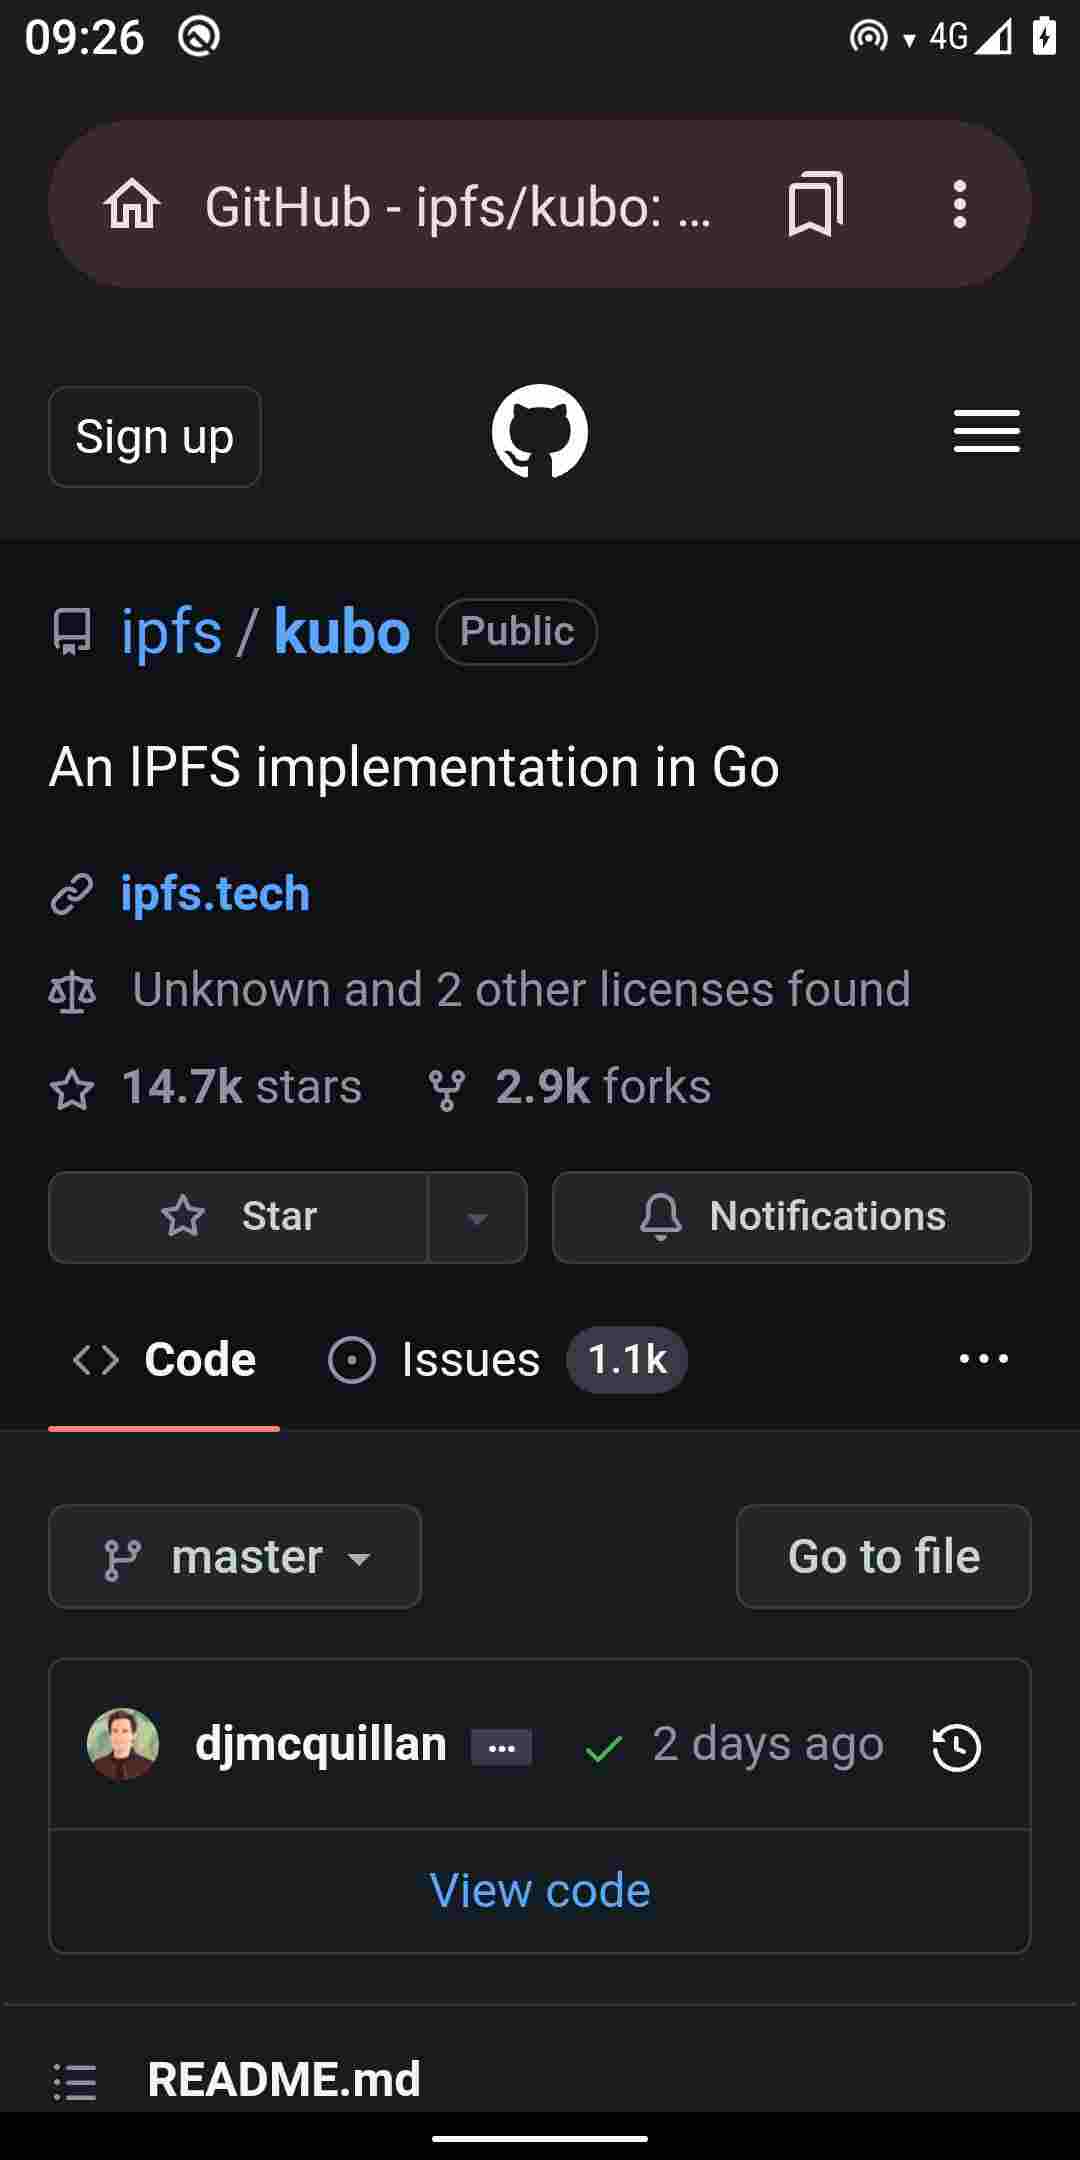Star the kubo repository

click(238, 1217)
